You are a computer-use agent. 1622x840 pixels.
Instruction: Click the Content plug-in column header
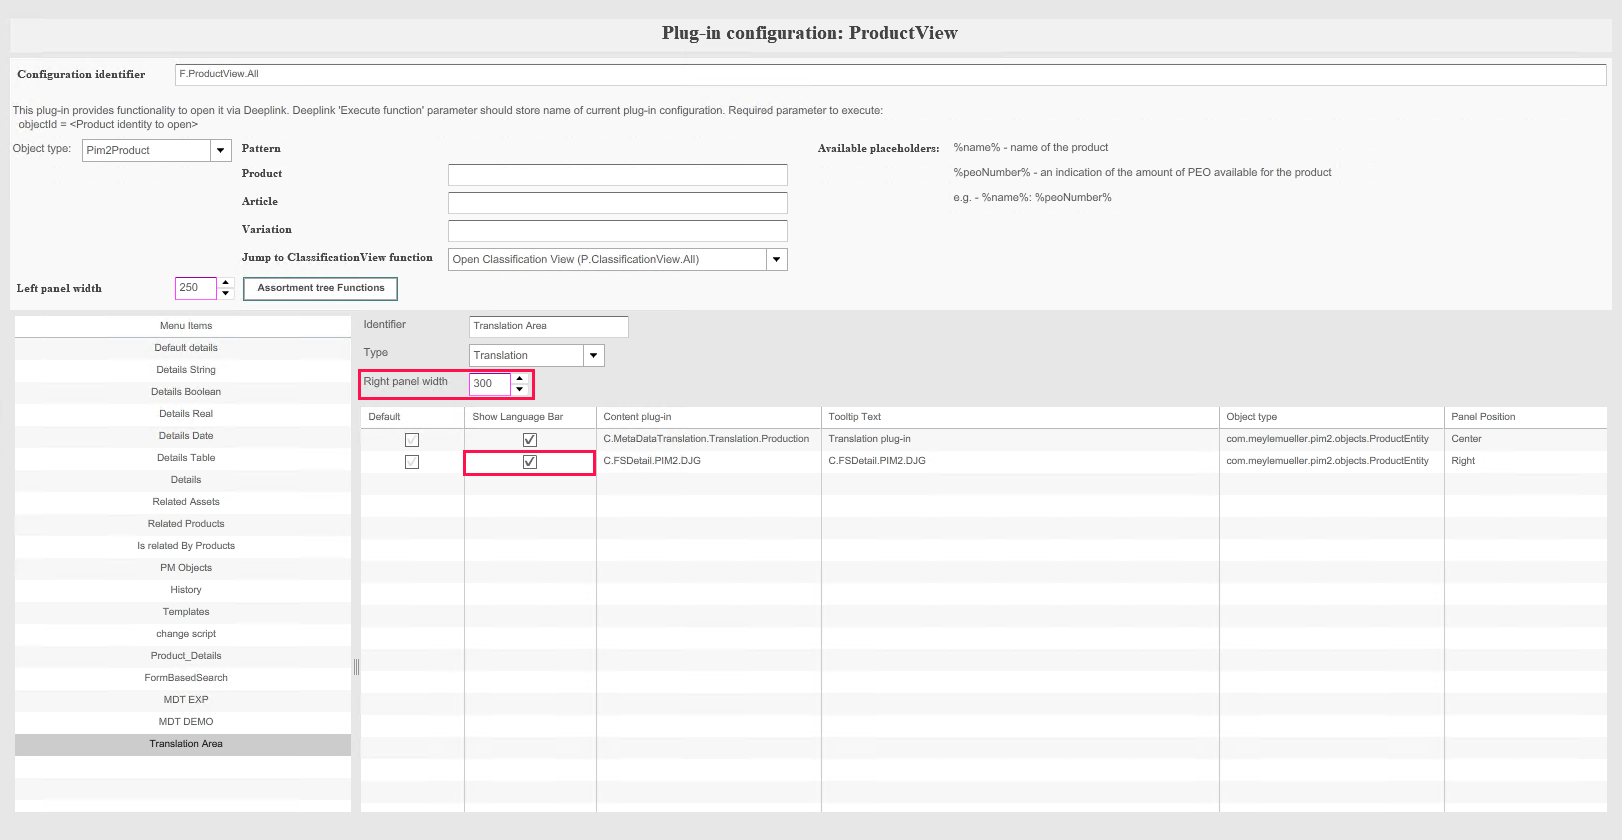coord(637,417)
